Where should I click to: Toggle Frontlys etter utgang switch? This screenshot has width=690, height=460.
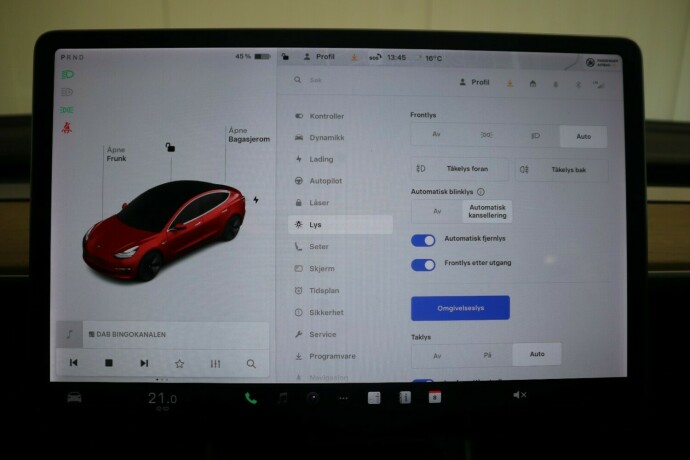pyautogui.click(x=423, y=265)
